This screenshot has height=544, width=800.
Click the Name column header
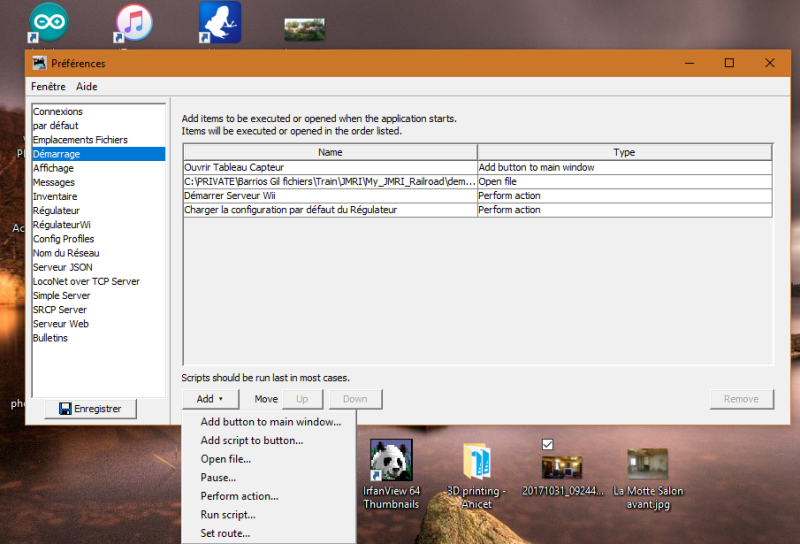(330, 153)
